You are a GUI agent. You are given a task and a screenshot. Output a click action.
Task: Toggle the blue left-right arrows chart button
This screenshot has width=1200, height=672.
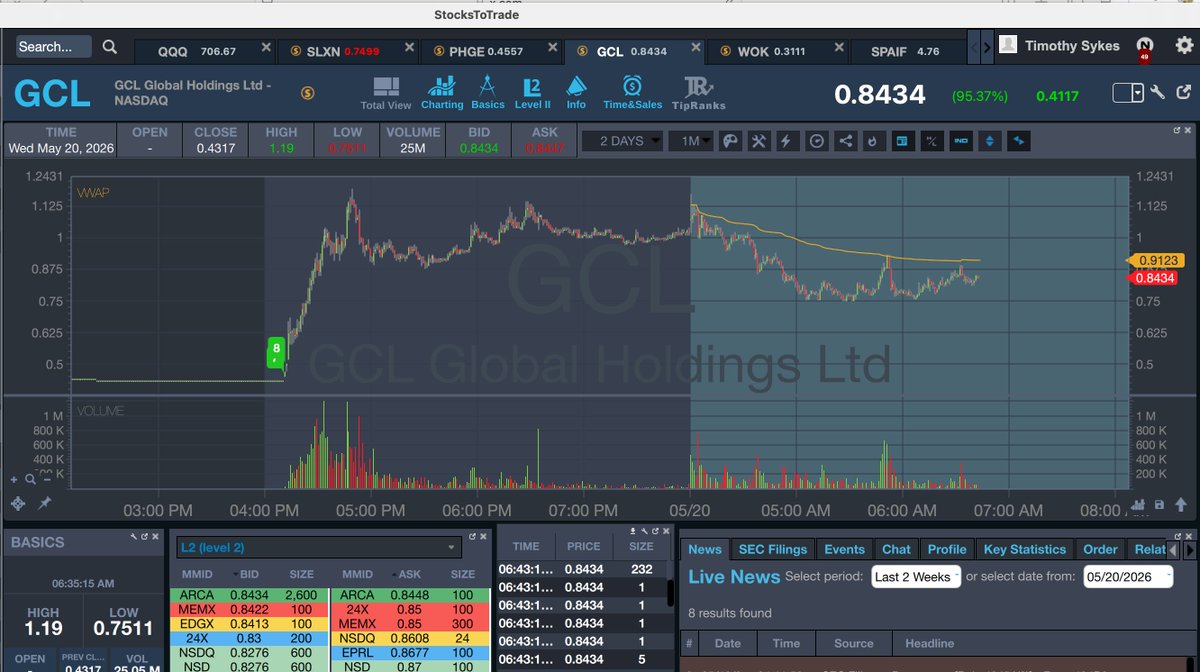(1019, 141)
